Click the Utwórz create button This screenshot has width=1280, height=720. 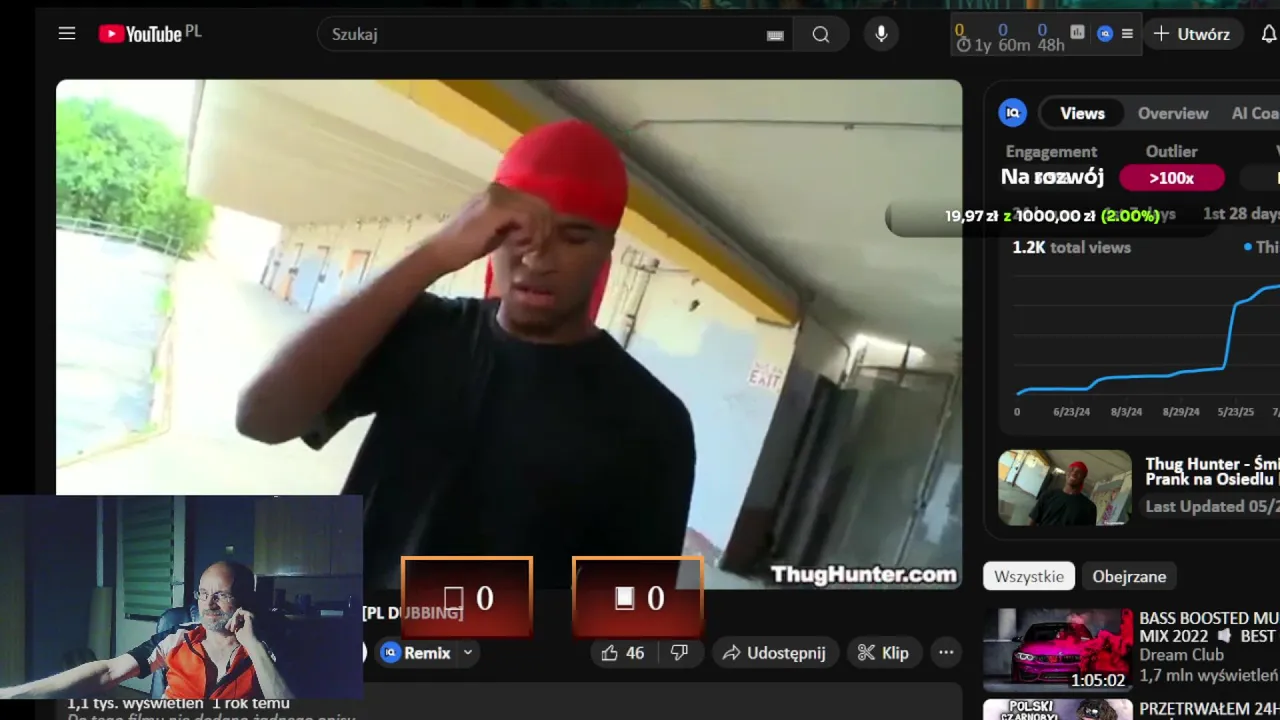coord(1192,34)
